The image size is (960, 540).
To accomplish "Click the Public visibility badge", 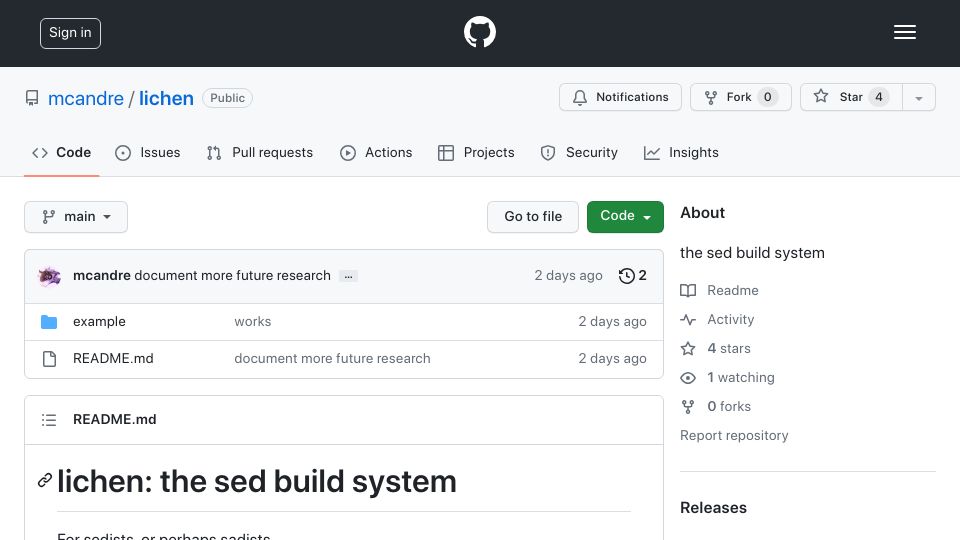I will pos(227,98).
